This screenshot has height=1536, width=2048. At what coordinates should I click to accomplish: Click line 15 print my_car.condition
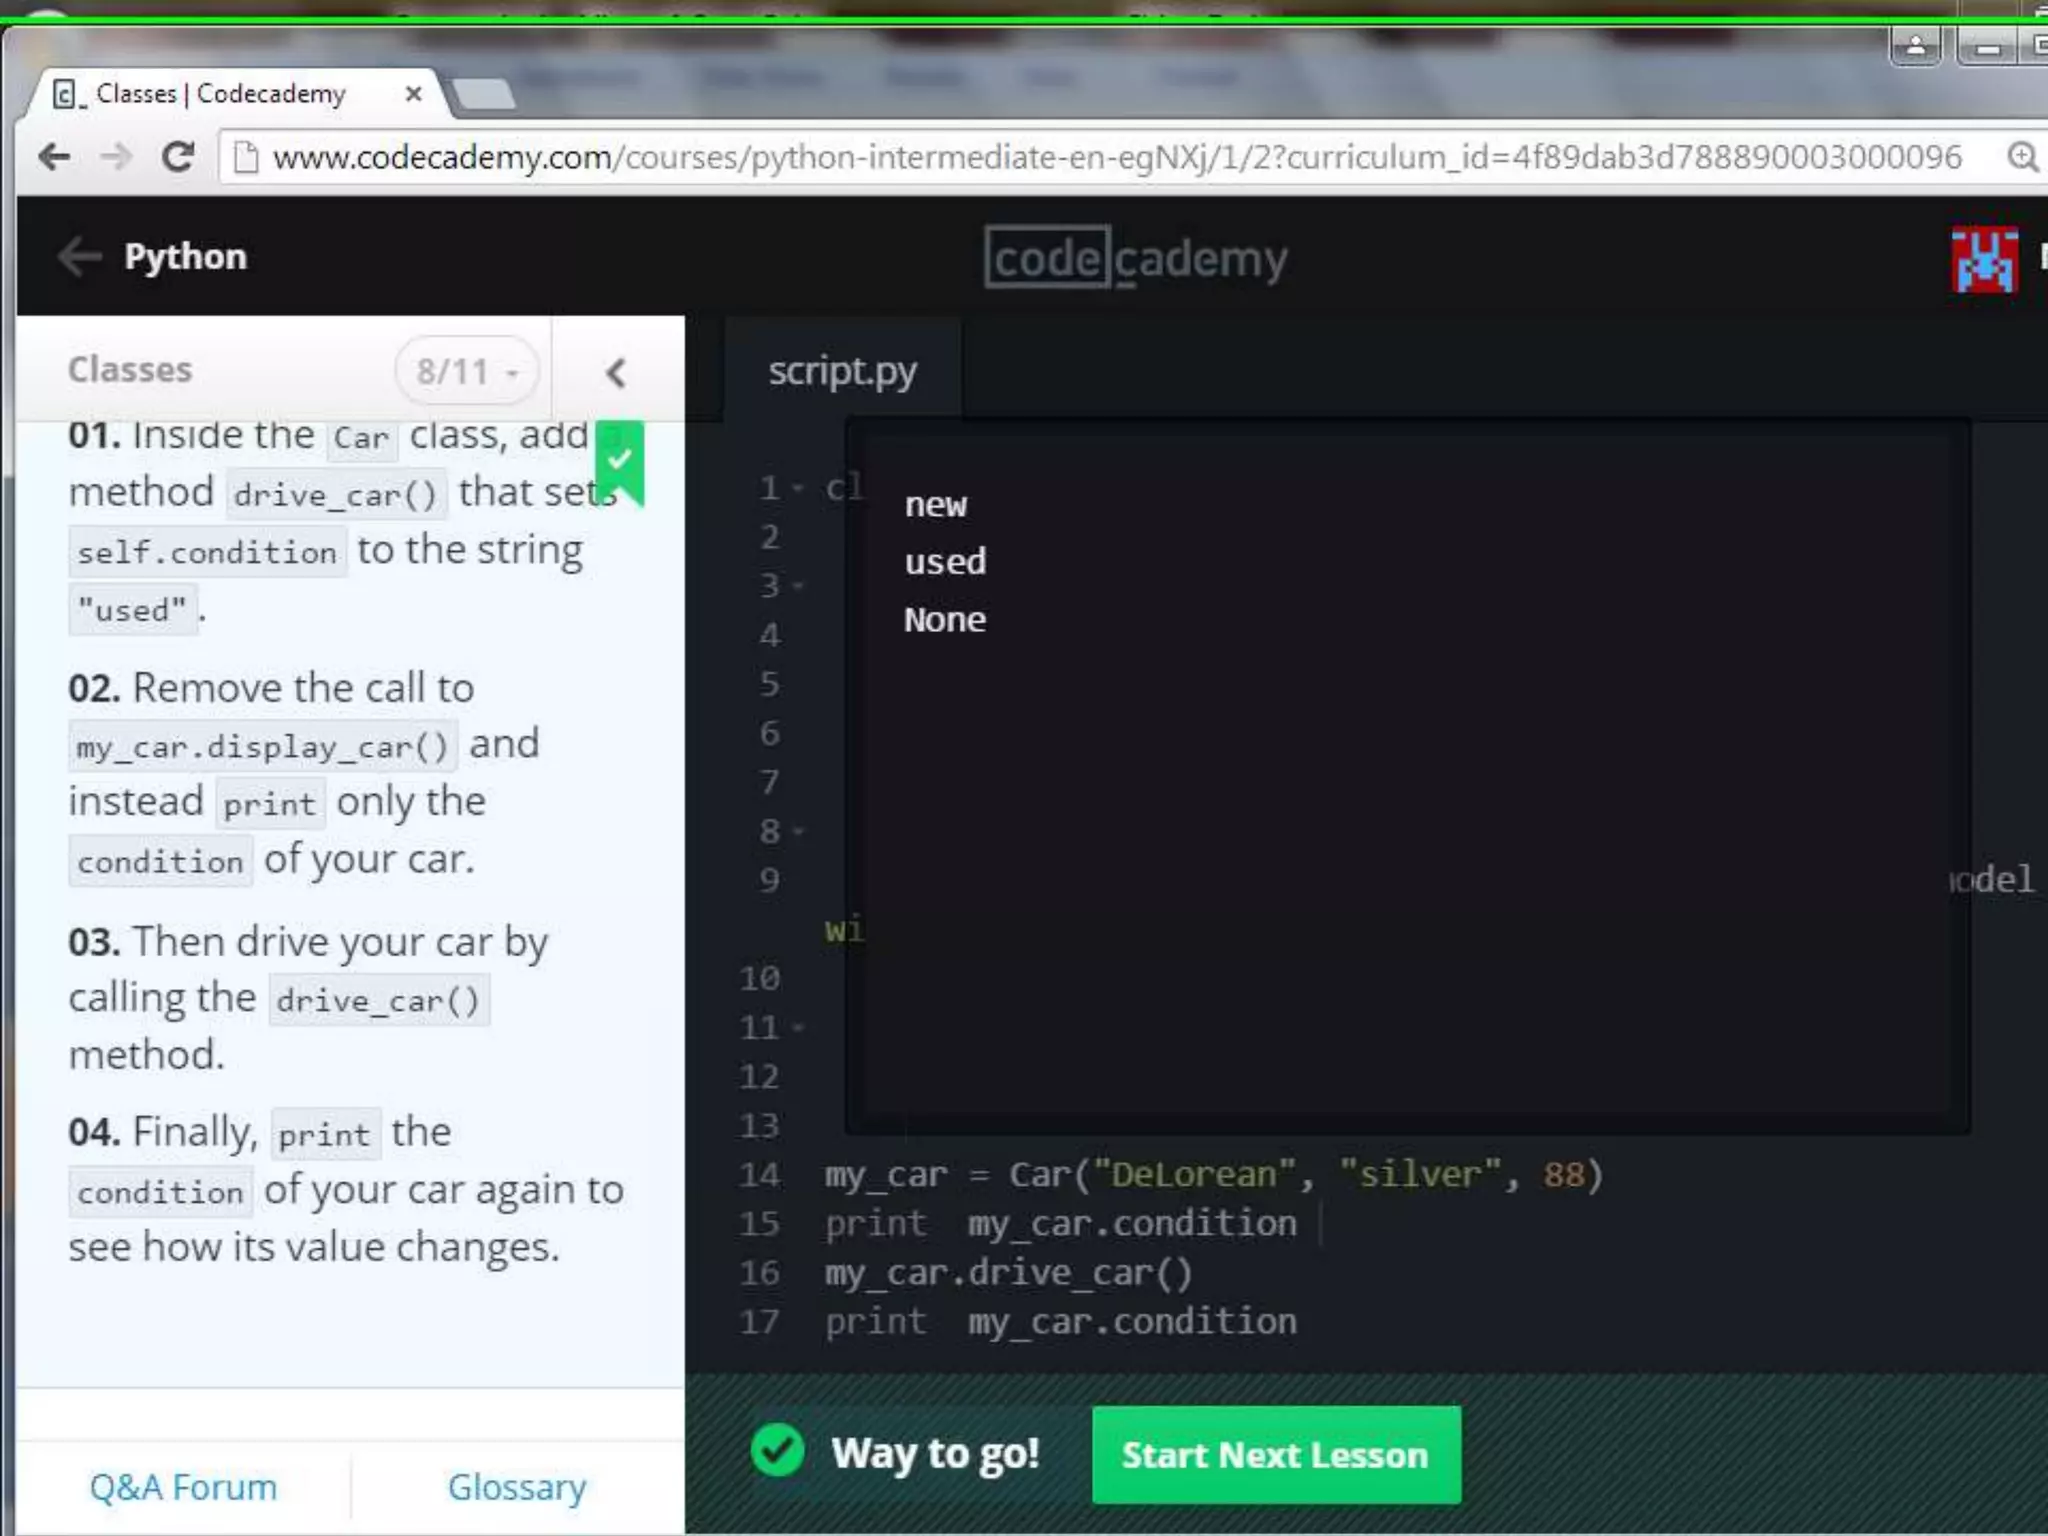click(x=1061, y=1224)
